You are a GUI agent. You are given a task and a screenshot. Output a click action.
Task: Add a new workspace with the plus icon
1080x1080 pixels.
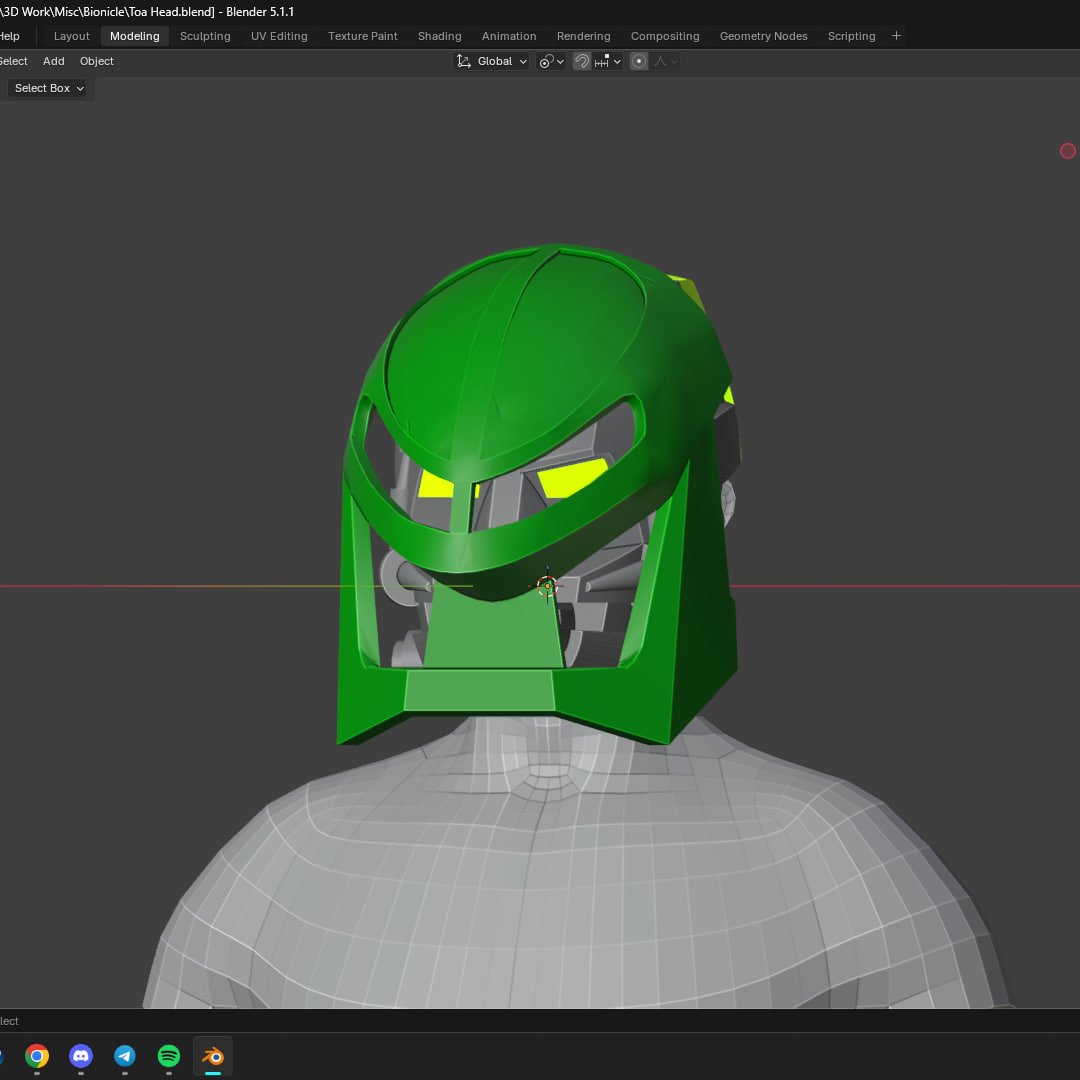(896, 36)
